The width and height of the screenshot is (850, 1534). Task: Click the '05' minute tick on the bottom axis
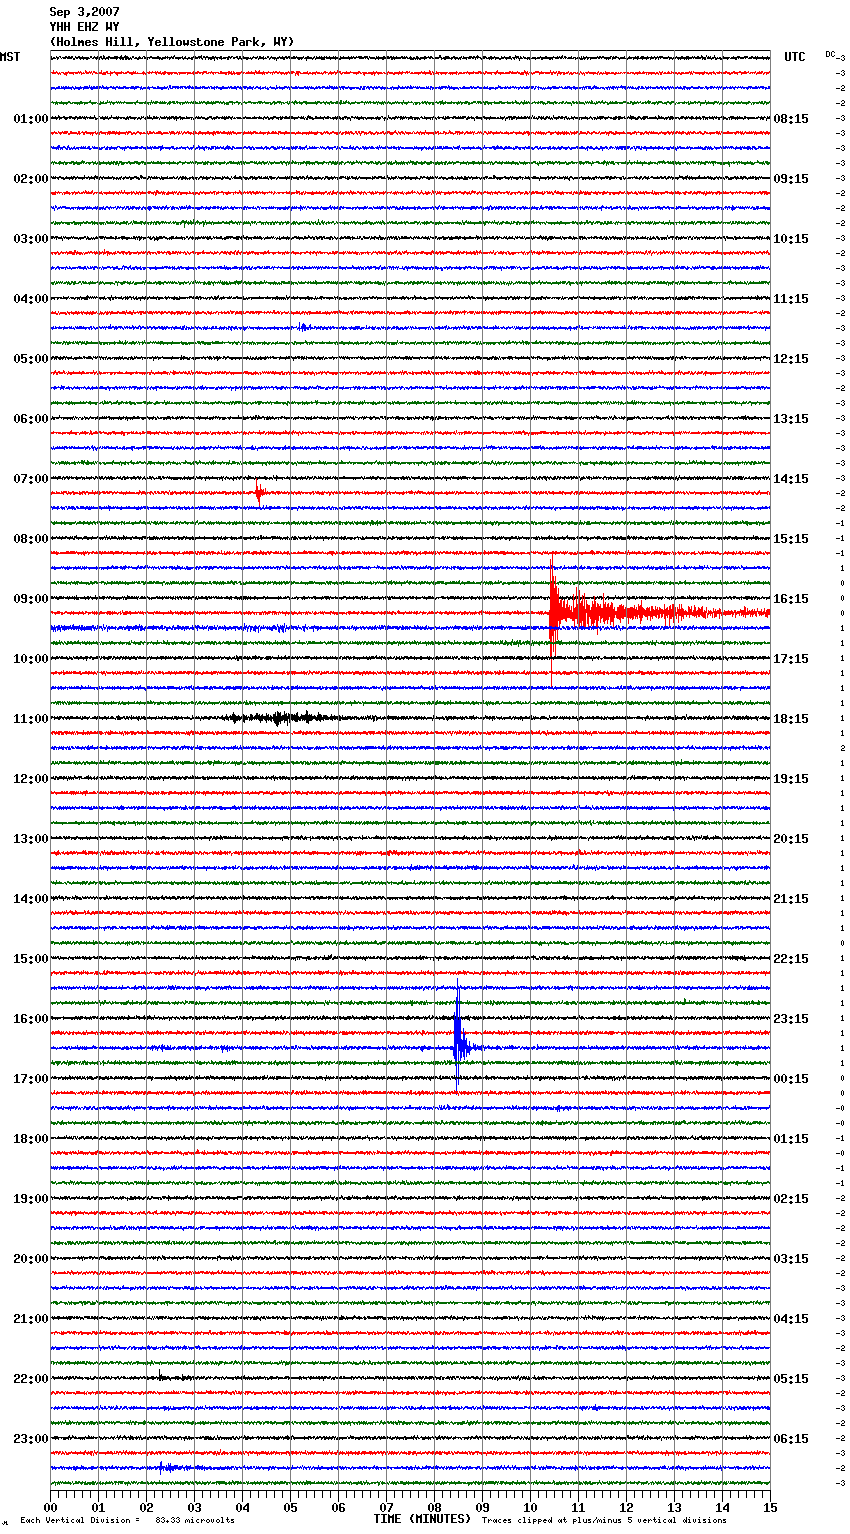tap(290, 1507)
